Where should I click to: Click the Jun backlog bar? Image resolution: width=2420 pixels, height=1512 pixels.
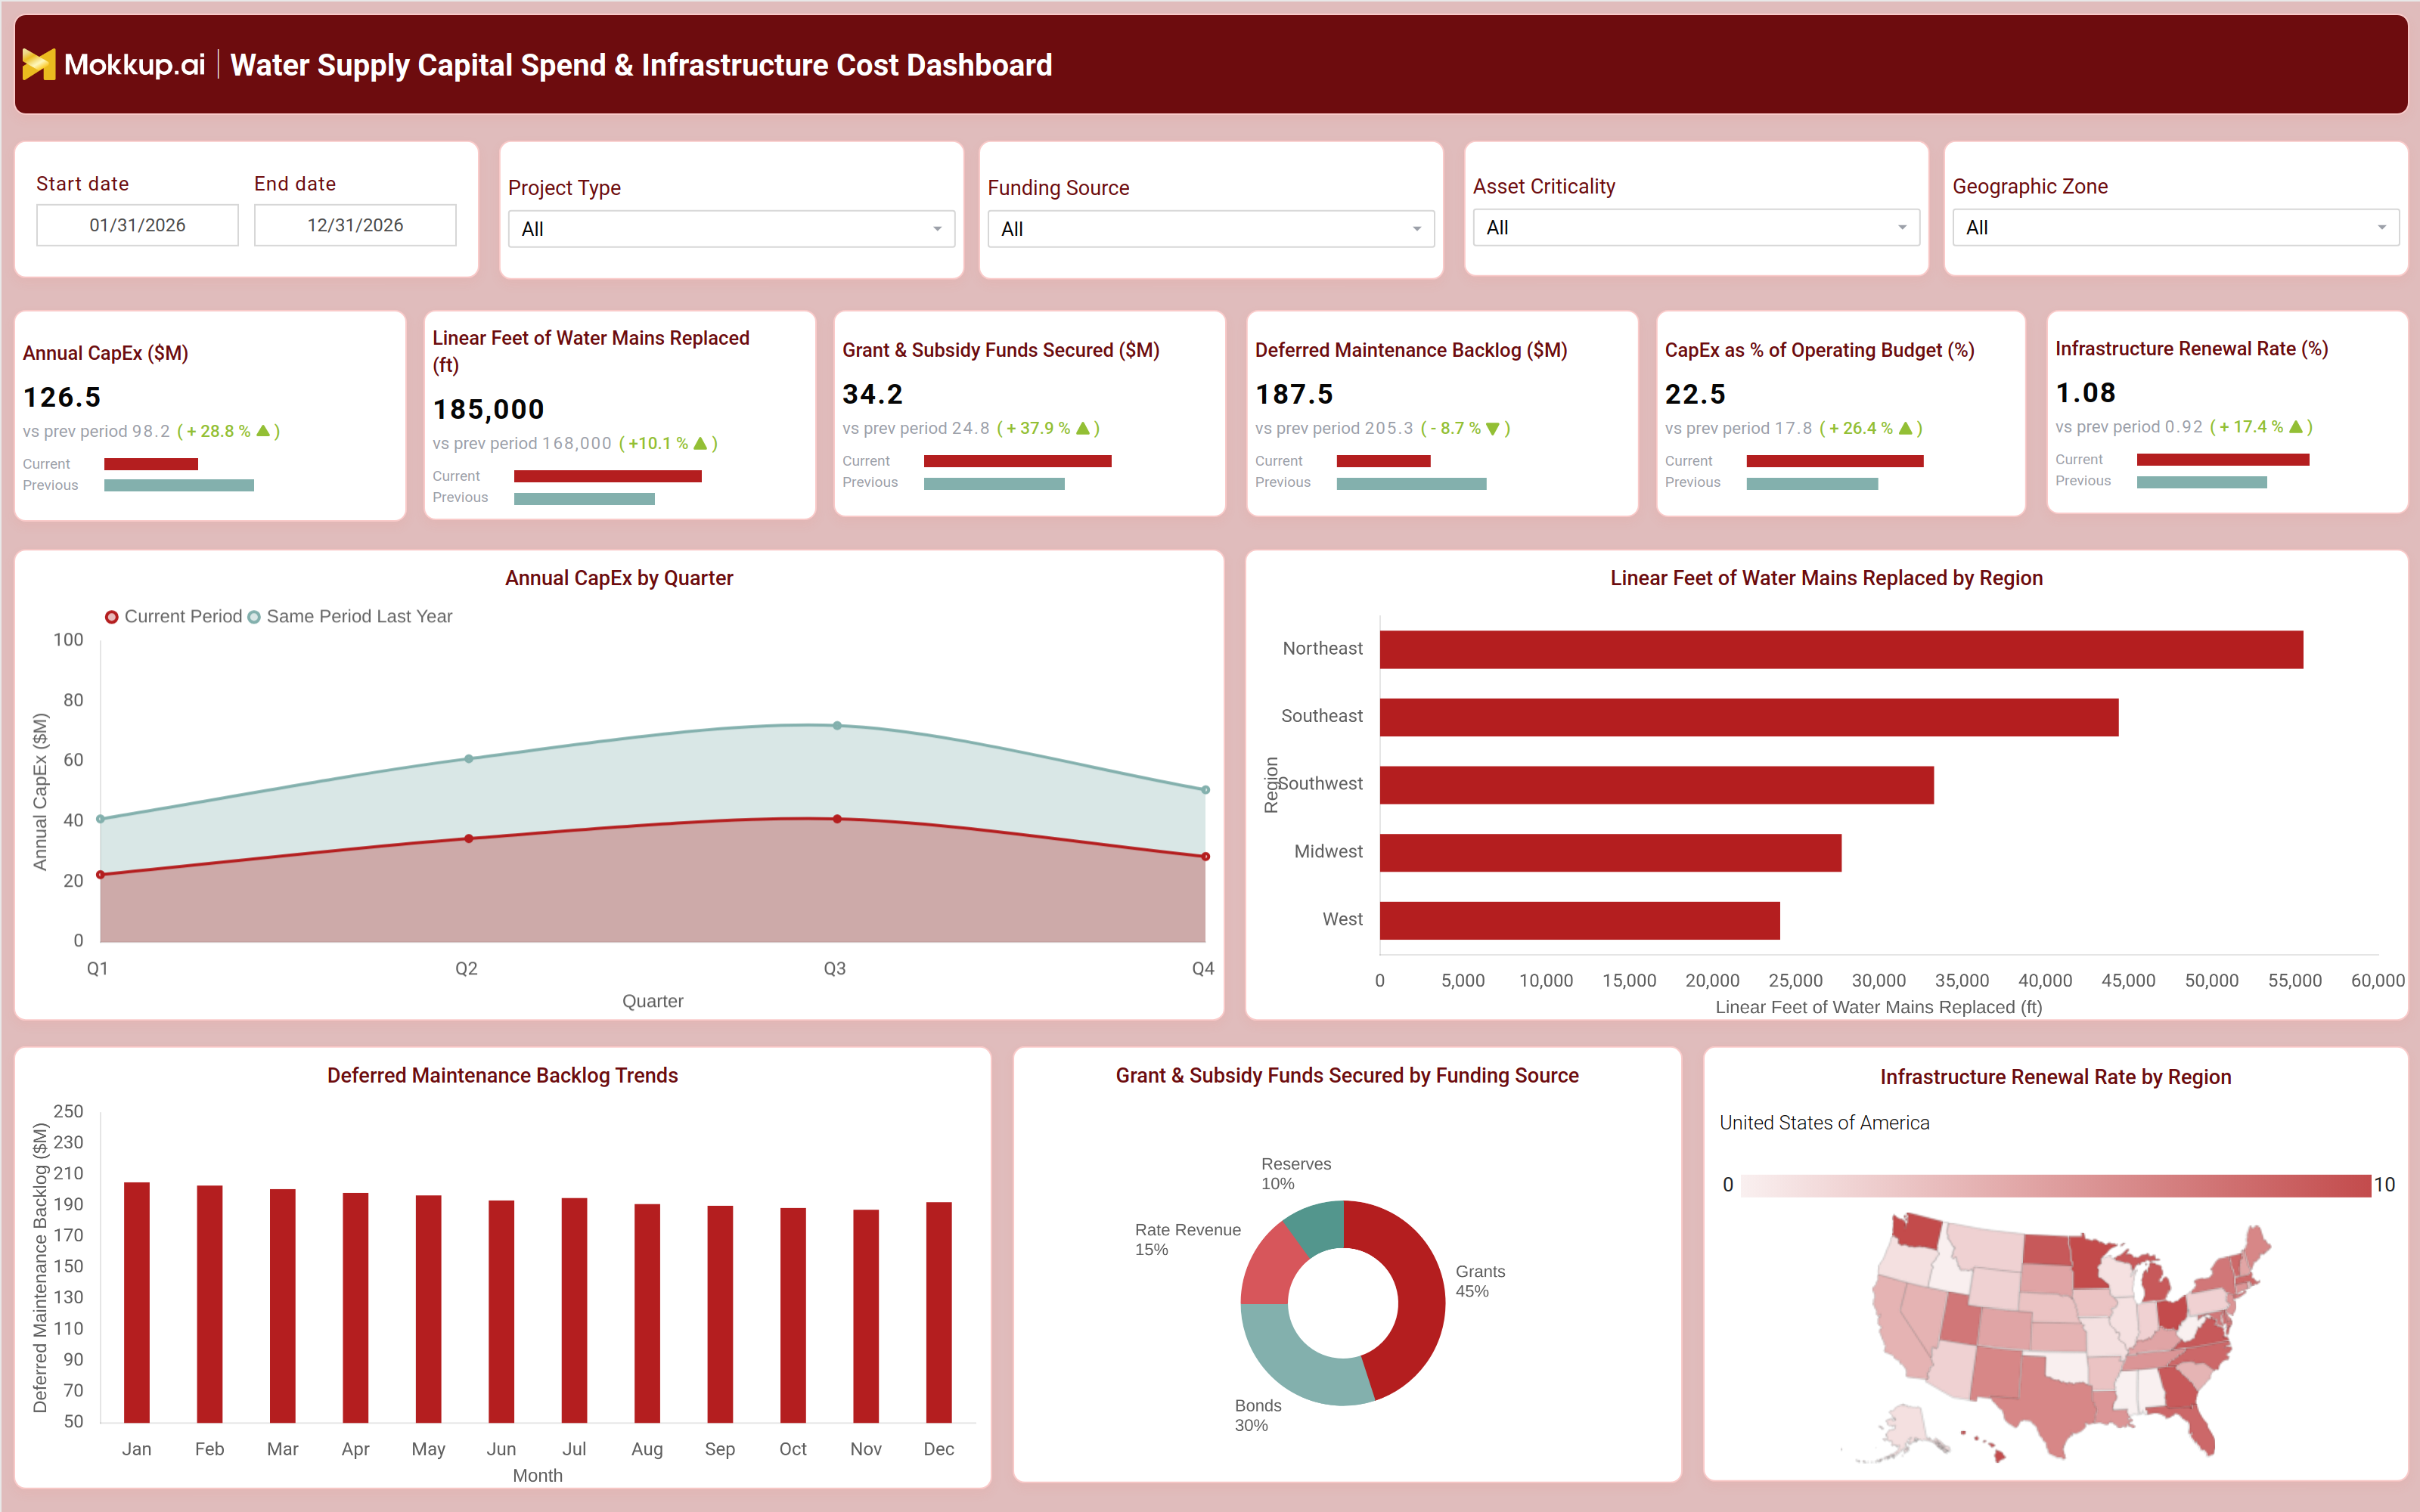point(501,1311)
